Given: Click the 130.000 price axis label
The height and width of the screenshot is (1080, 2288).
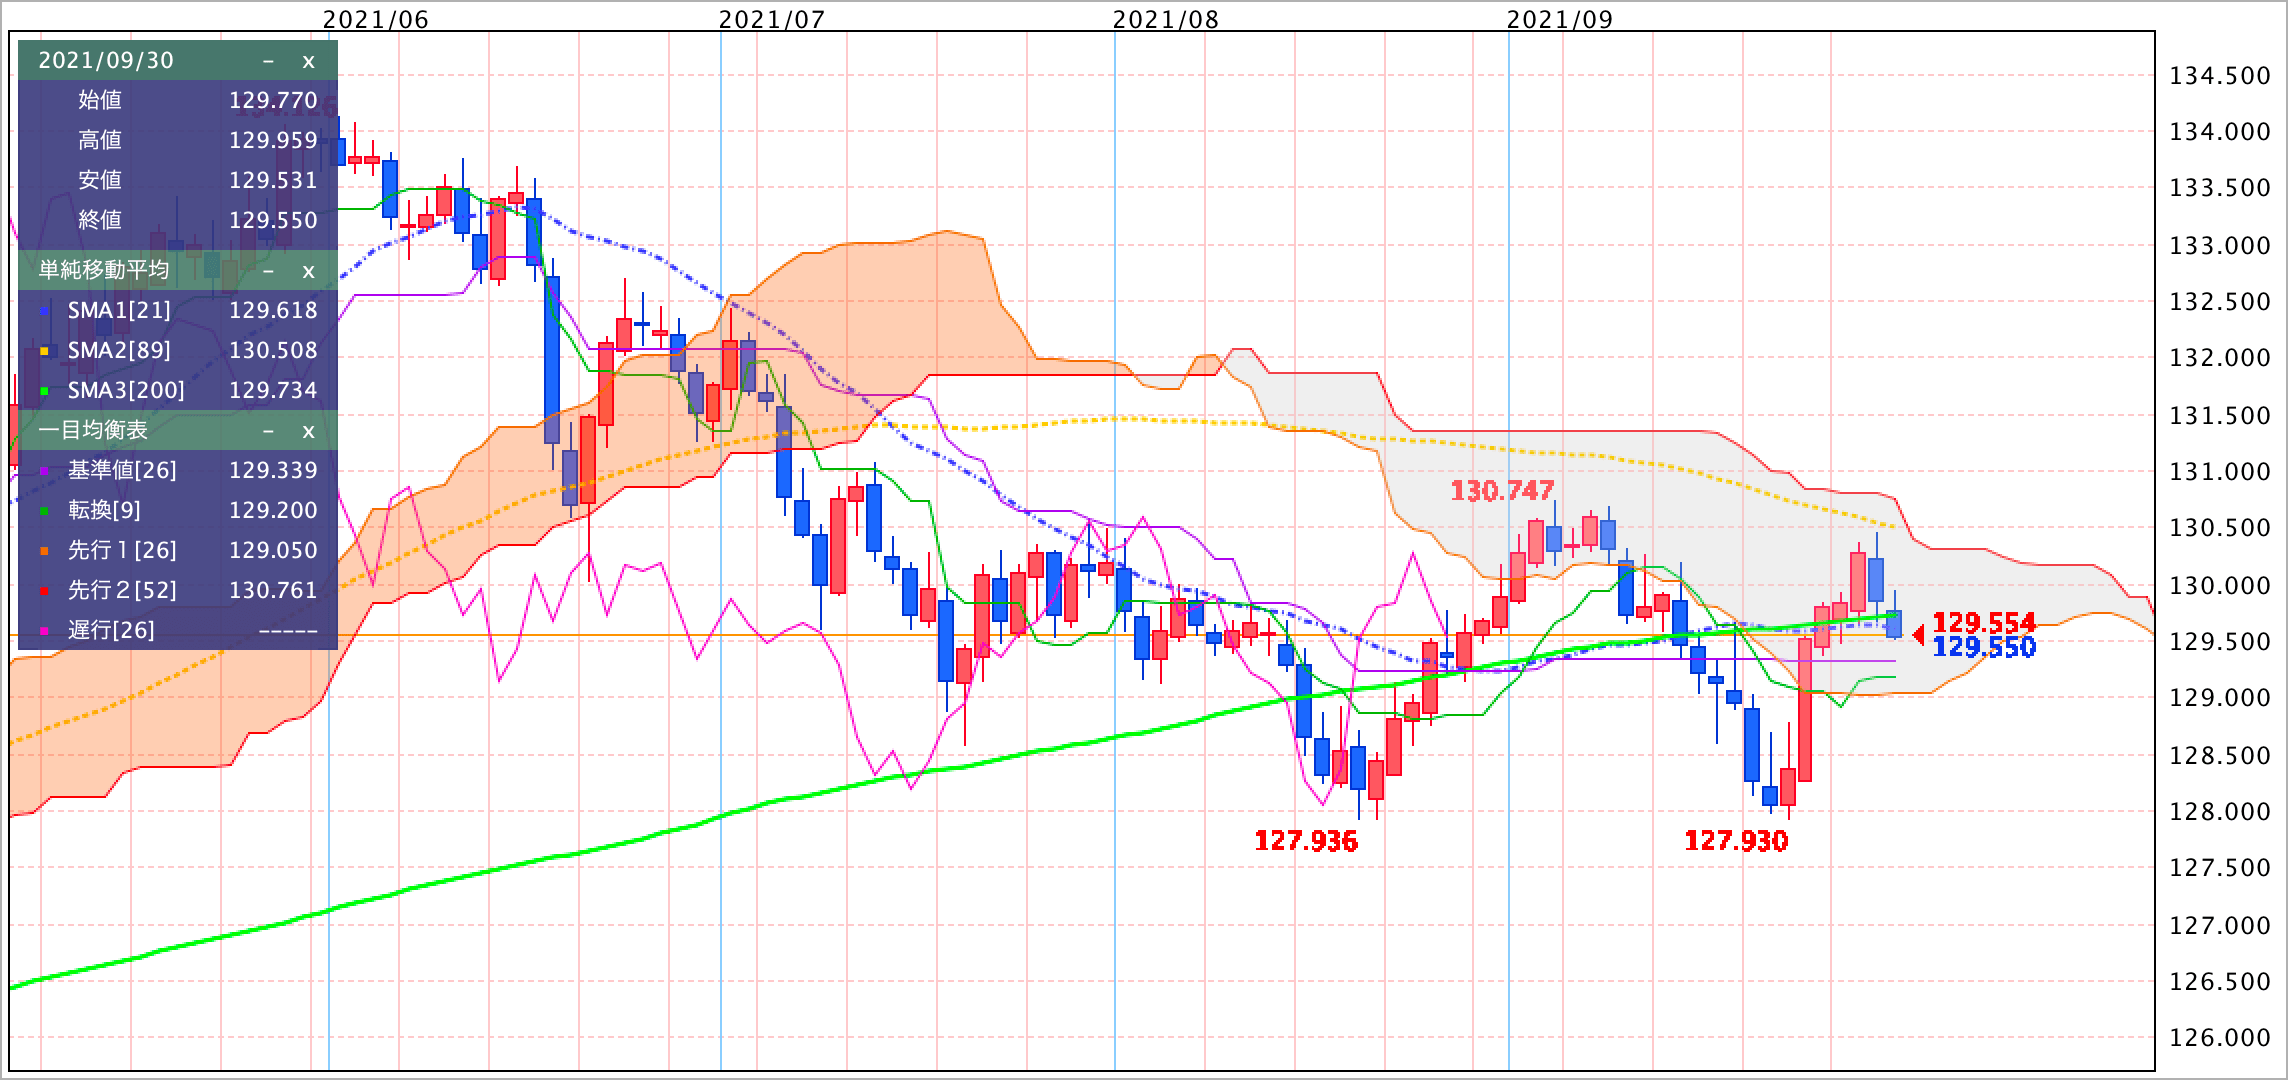Looking at the screenshot, I should tap(2219, 585).
